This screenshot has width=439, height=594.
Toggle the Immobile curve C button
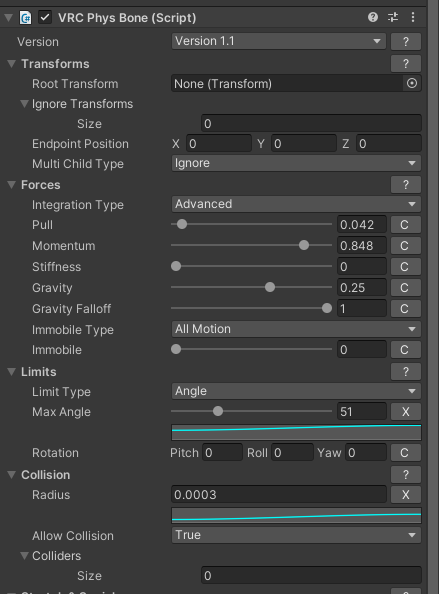tap(406, 350)
